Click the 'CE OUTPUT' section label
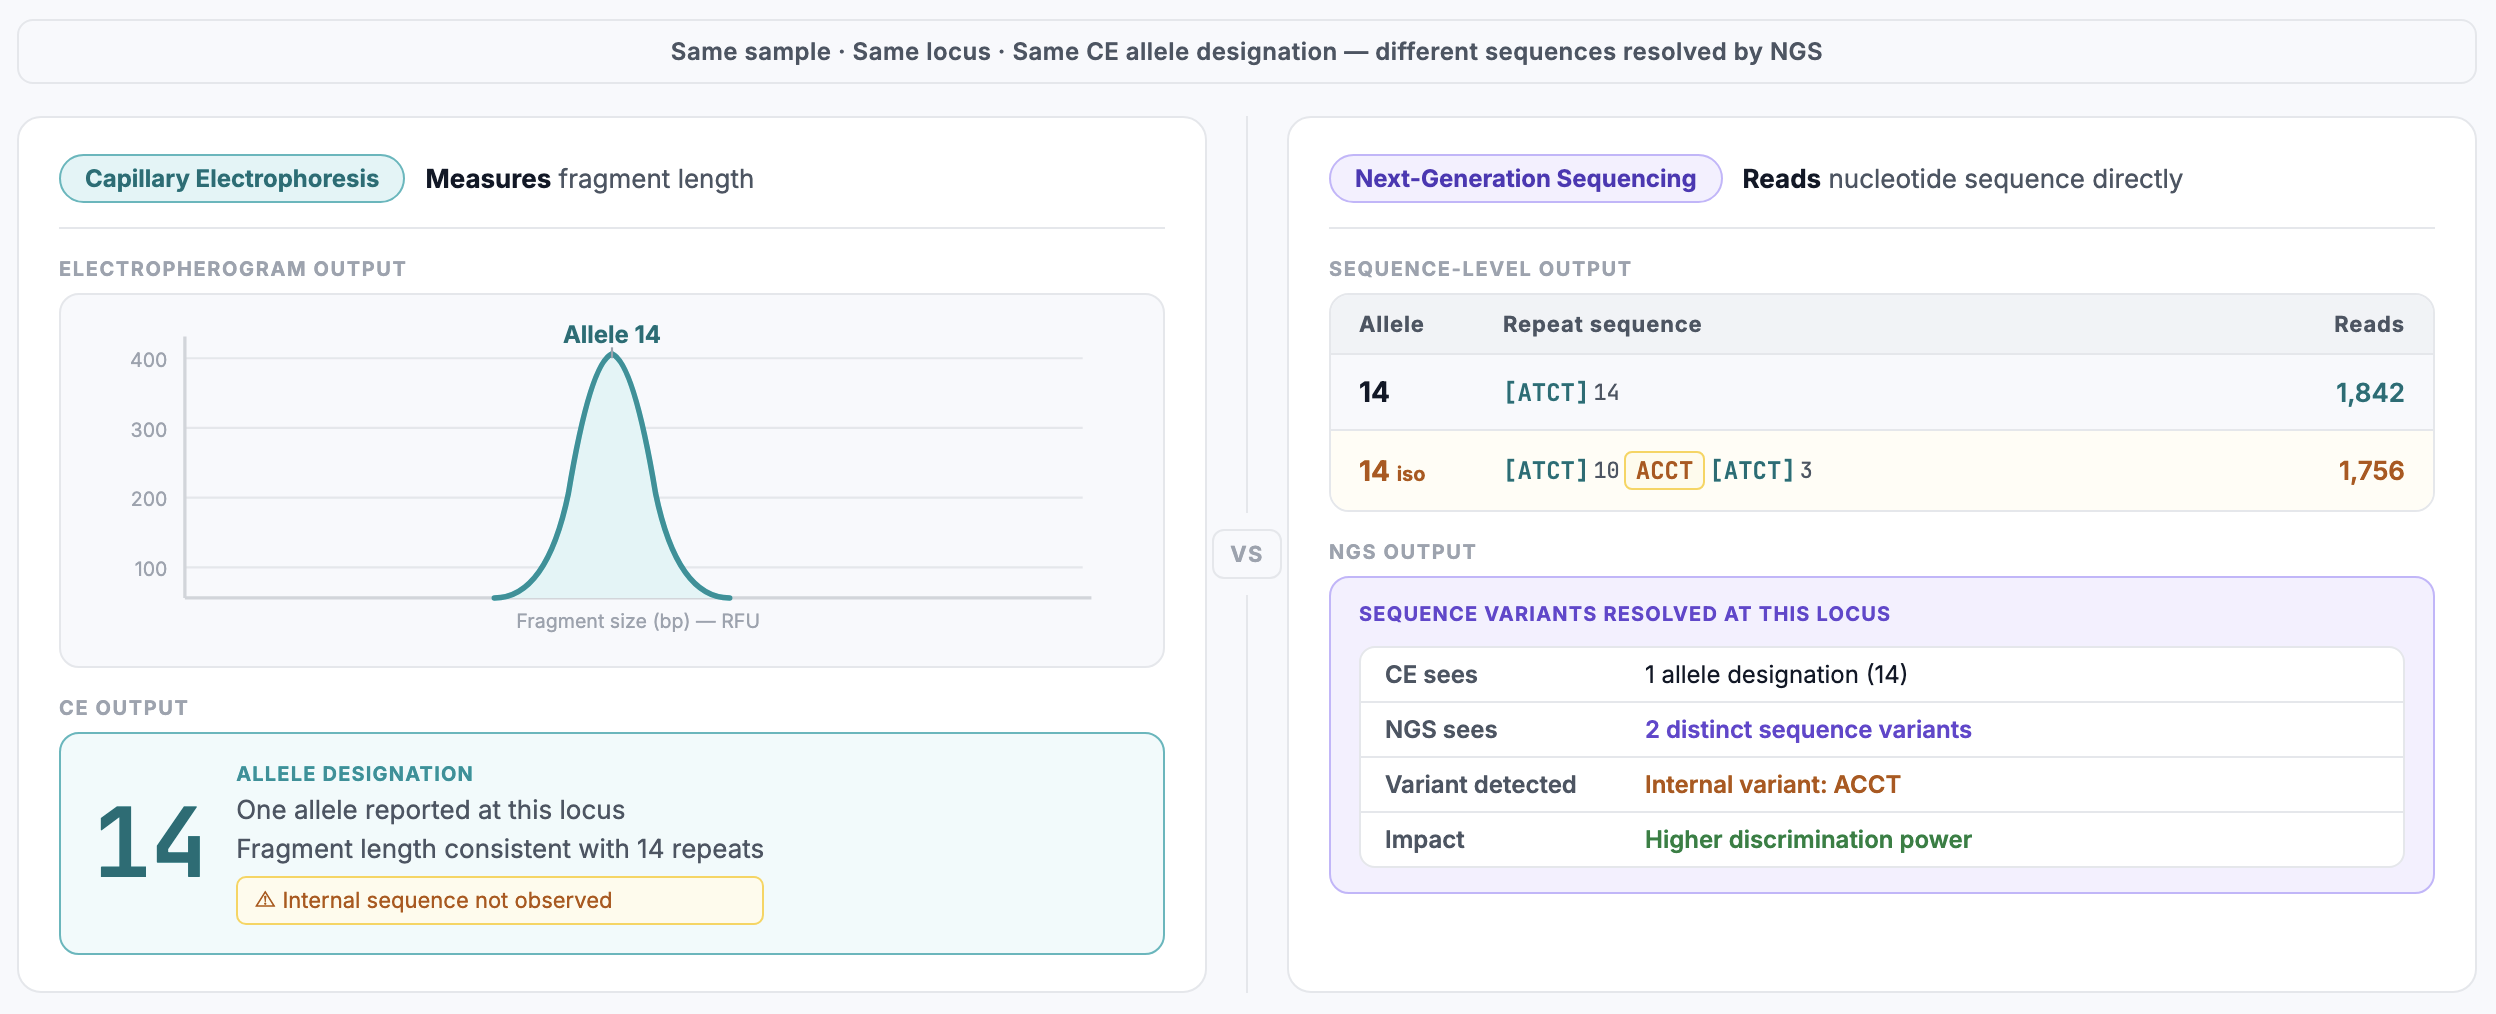Image resolution: width=2496 pixels, height=1014 pixels. tap(123, 708)
